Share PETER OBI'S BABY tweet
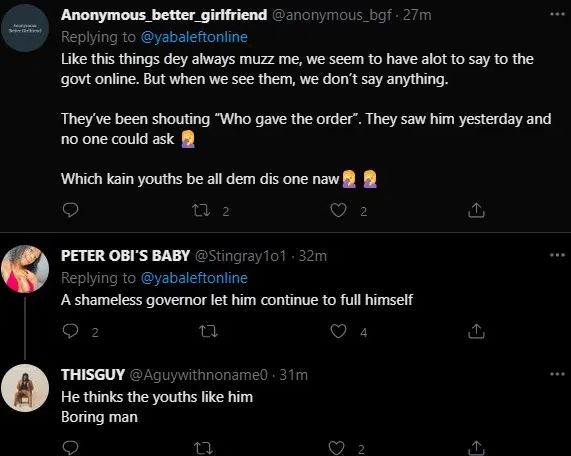Screen dimensions: 571x456 tap(476, 331)
